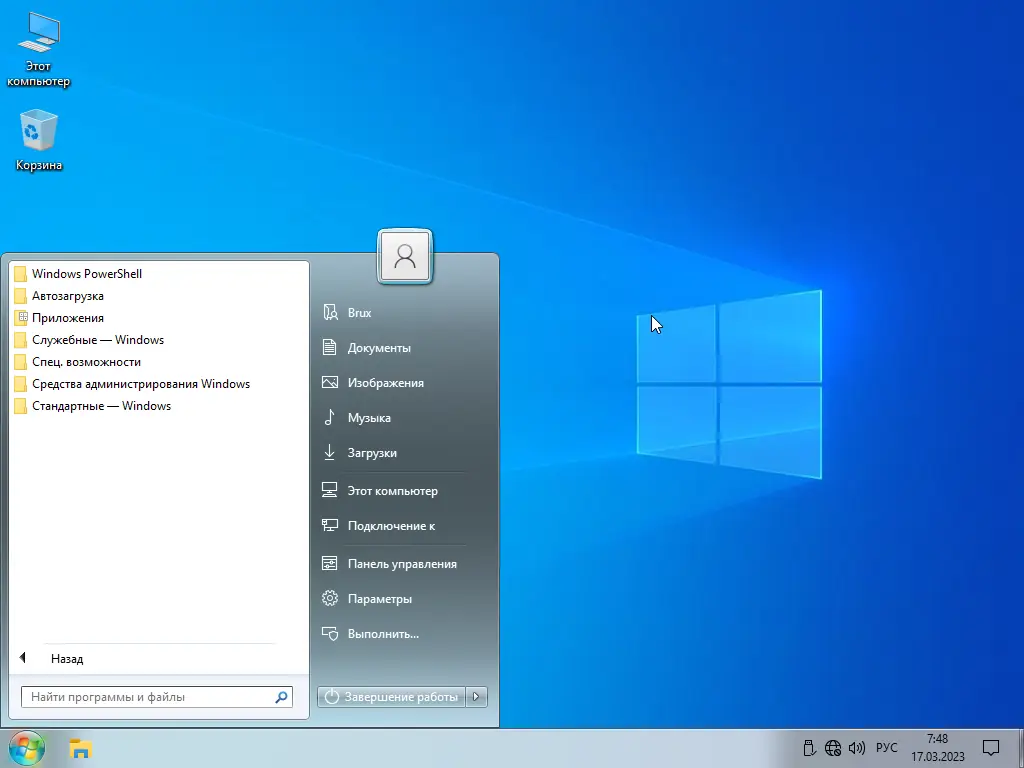This screenshot has height=768, width=1024.
Task: Click the Start menu monitor icon for Этот компьютер
Action: click(330, 490)
